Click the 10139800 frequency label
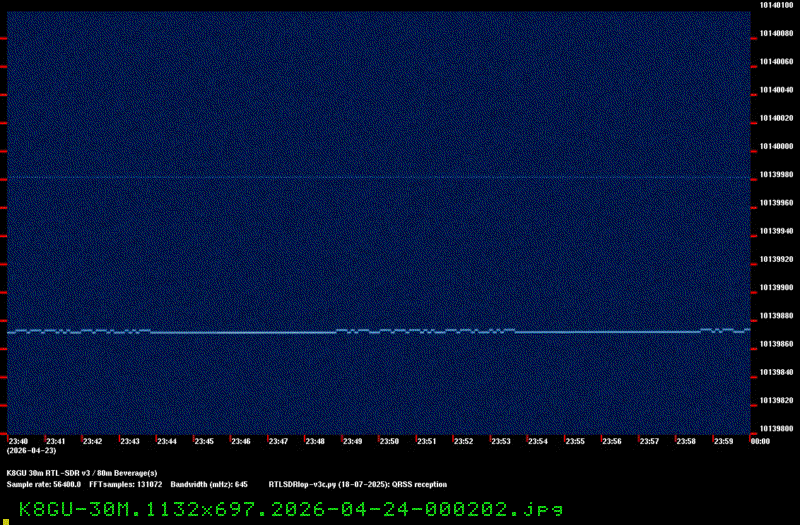Screen dimensions: 800x525 pos(777,429)
